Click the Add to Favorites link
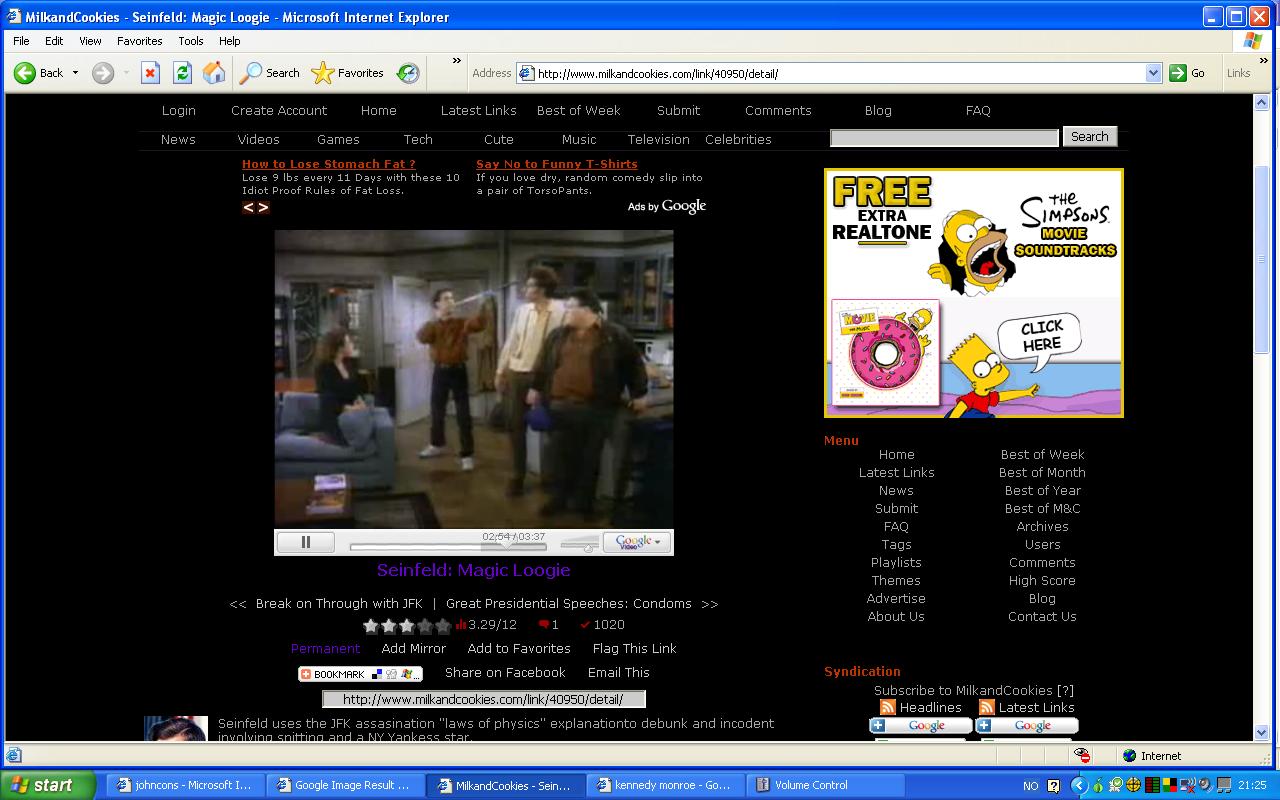Image resolution: width=1280 pixels, height=800 pixels. 519,649
